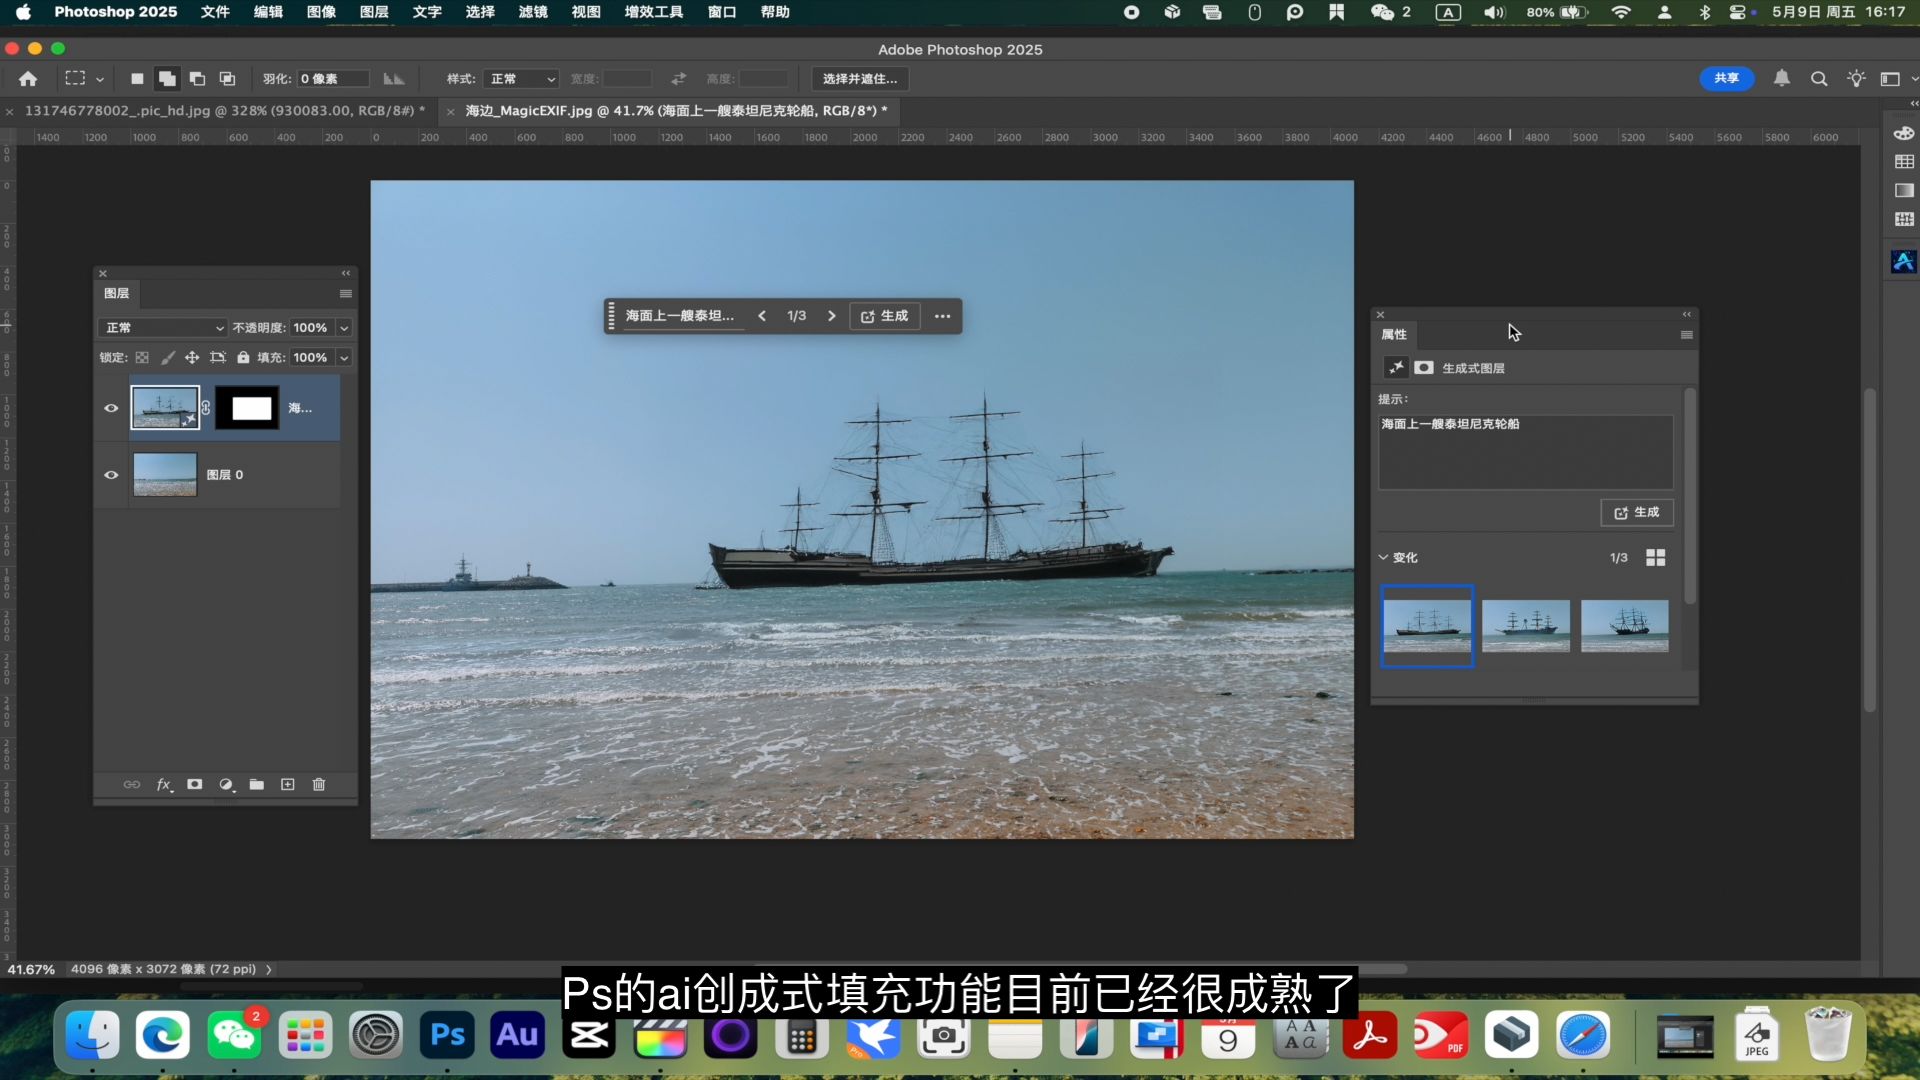Create new fill or adjustment layer
The height and width of the screenshot is (1080, 1920).
click(227, 785)
